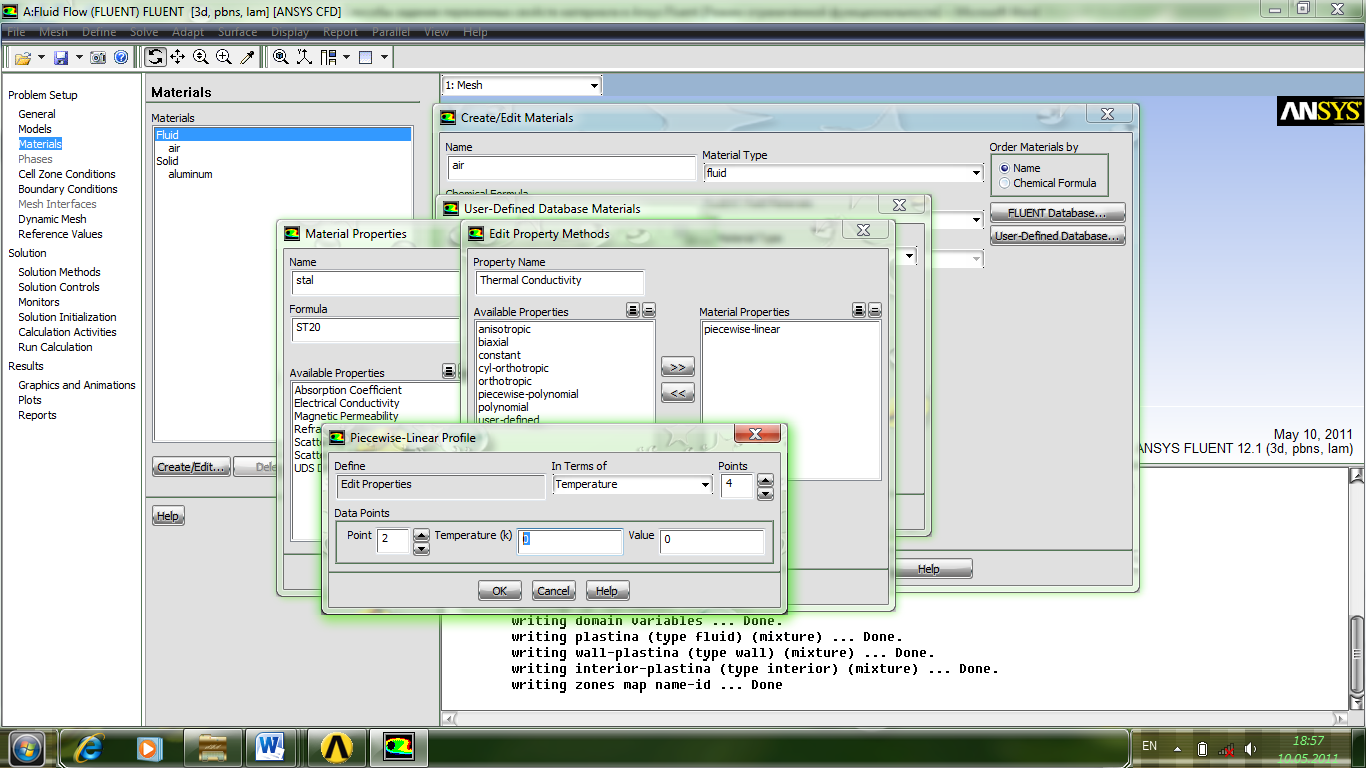
Task: Click the Value input field
Action: coord(712,541)
